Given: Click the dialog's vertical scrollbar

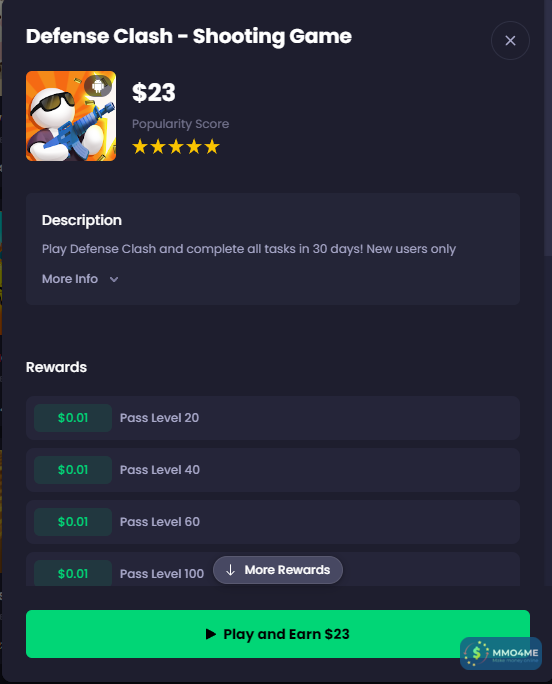Looking at the screenshot, I should click(x=548, y=129).
